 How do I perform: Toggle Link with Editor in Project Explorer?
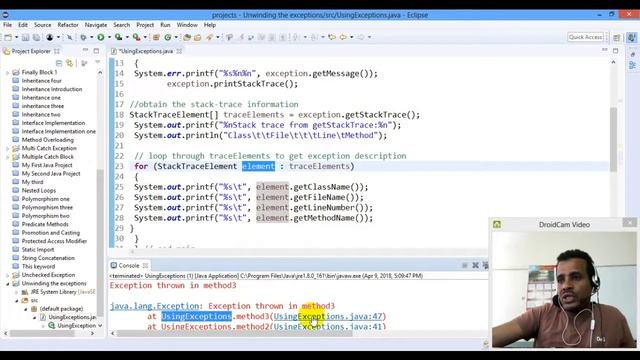(x=70, y=63)
